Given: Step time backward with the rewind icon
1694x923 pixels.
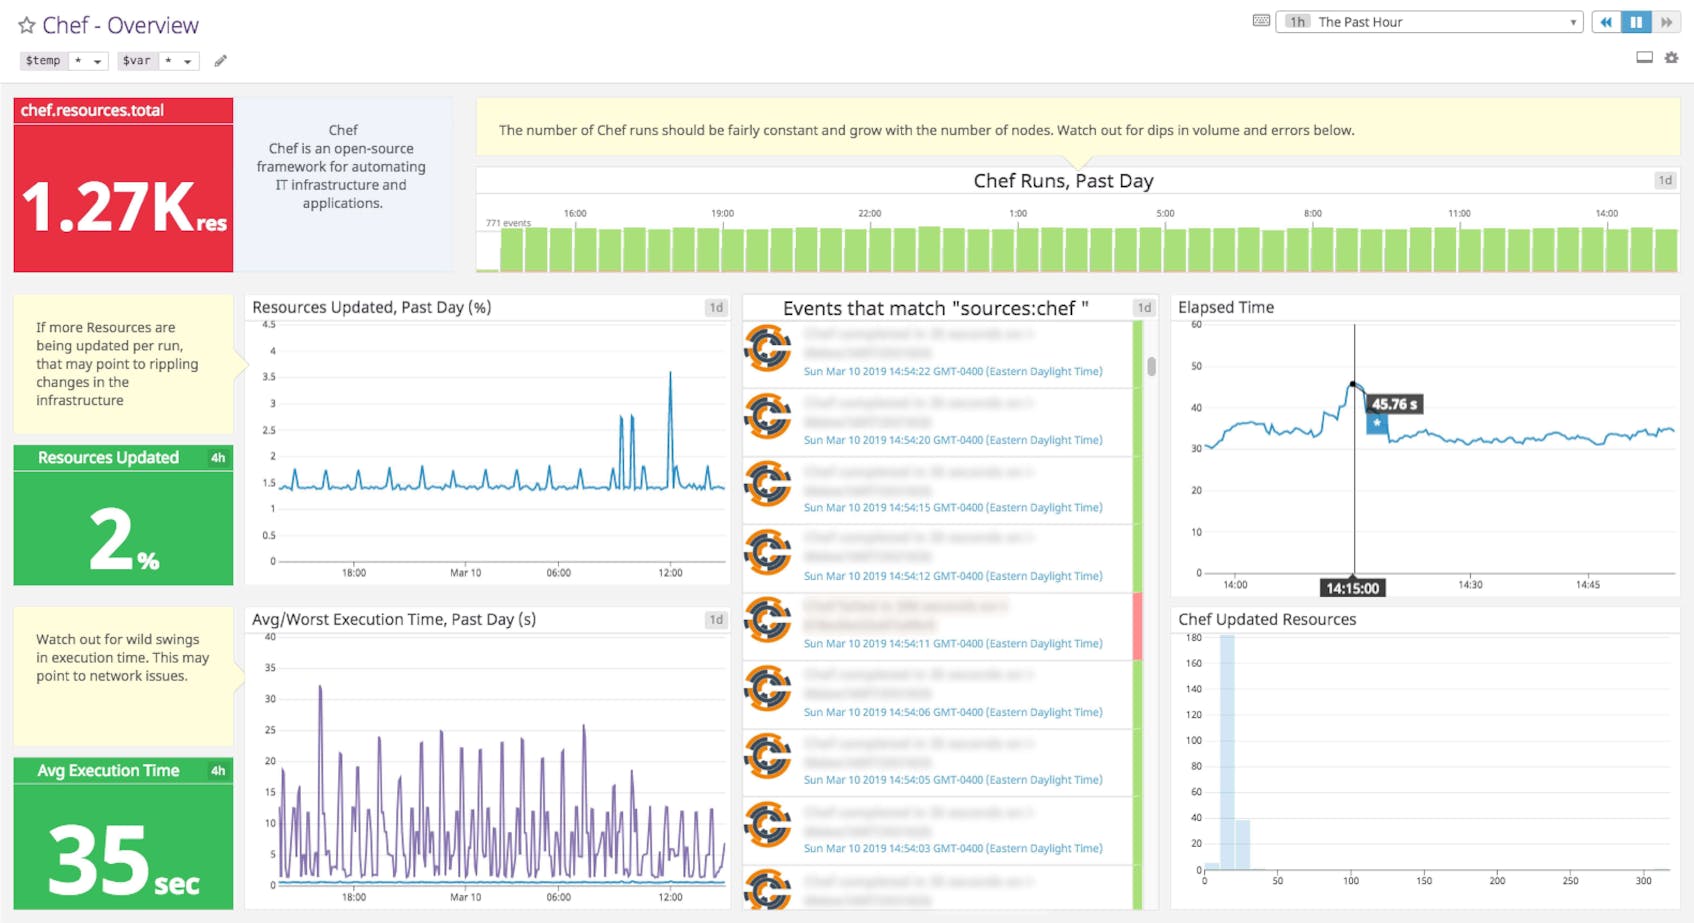Looking at the screenshot, I should click(x=1606, y=21).
